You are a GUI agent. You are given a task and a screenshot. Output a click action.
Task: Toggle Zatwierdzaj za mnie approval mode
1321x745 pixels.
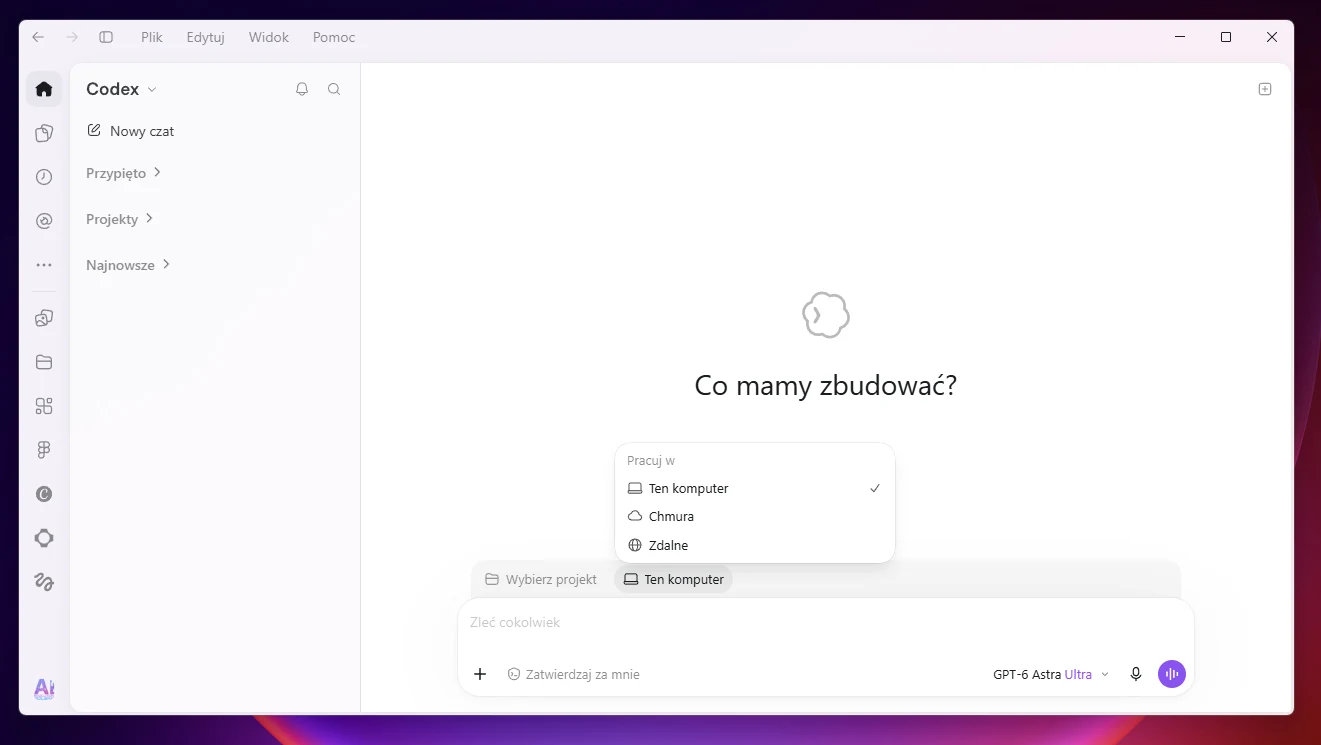[x=573, y=674]
